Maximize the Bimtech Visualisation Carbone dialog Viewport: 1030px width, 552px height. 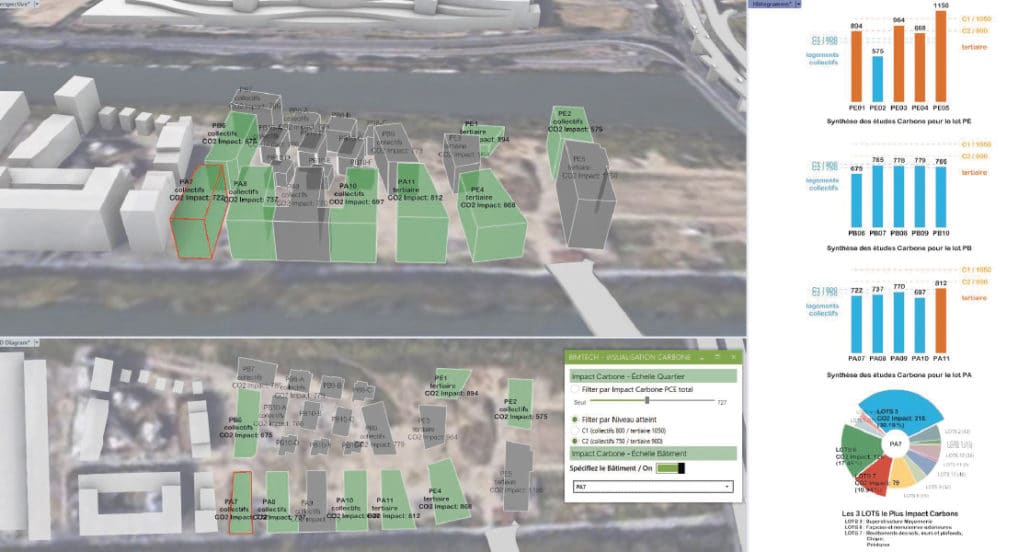tap(717, 357)
